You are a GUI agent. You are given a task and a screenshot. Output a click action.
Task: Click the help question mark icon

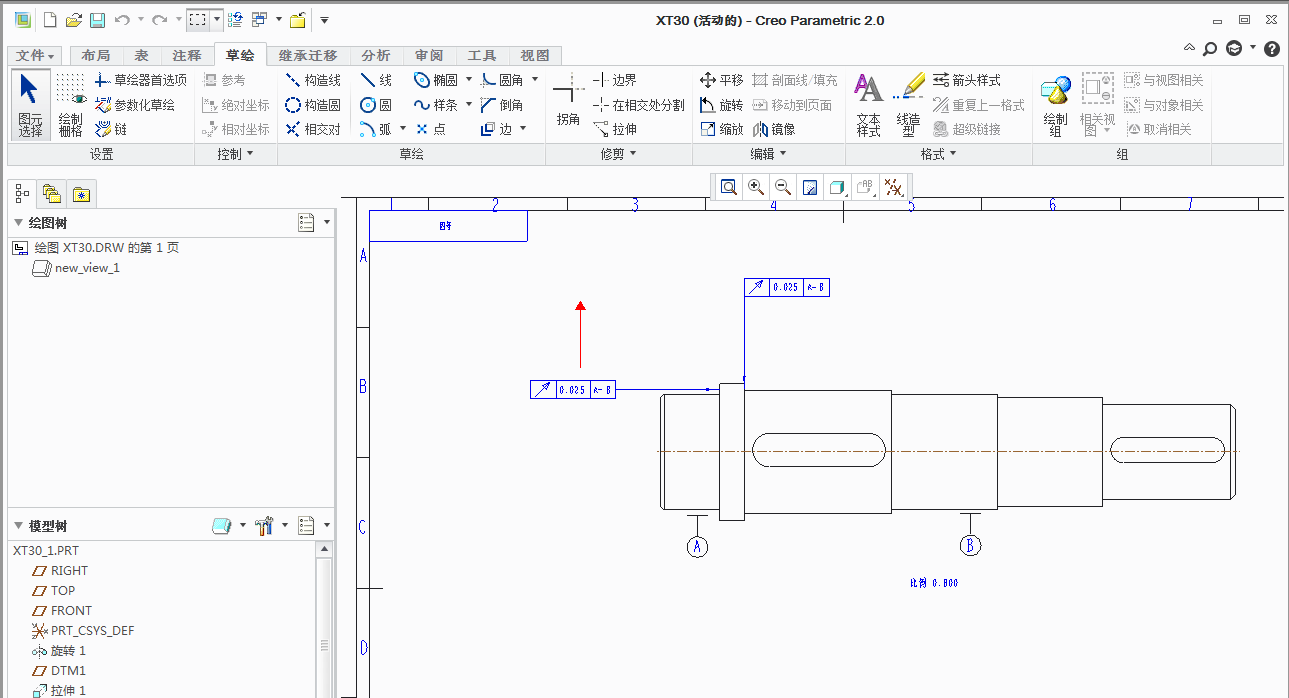tap(1272, 48)
